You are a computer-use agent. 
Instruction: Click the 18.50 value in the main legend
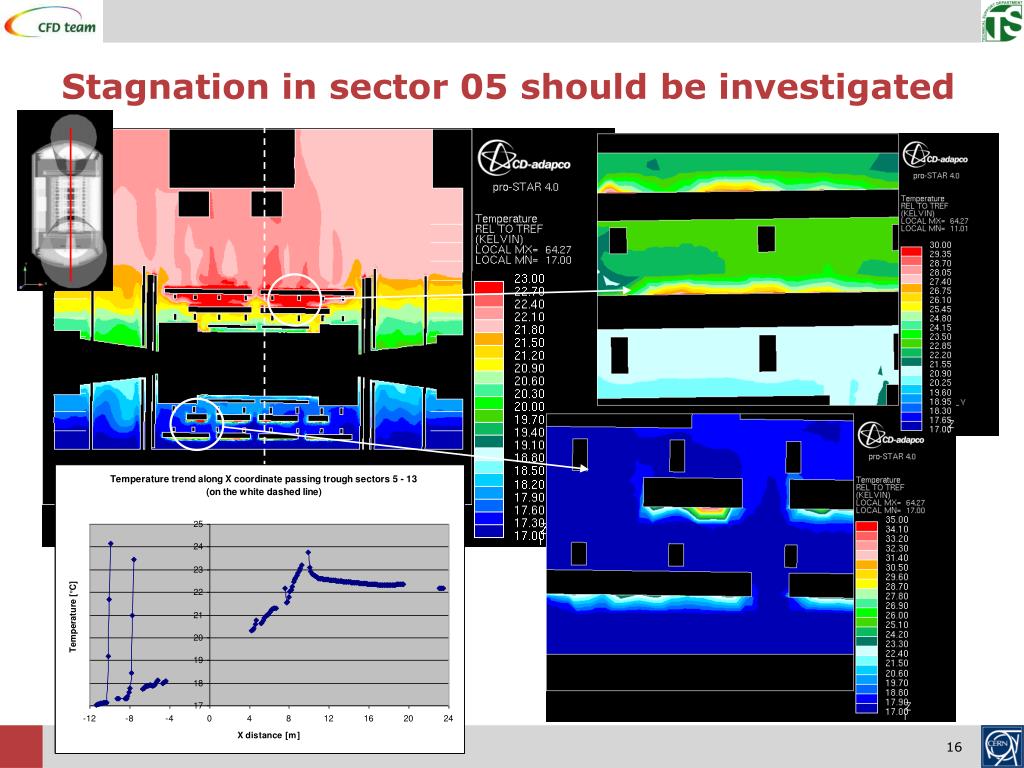click(x=529, y=471)
